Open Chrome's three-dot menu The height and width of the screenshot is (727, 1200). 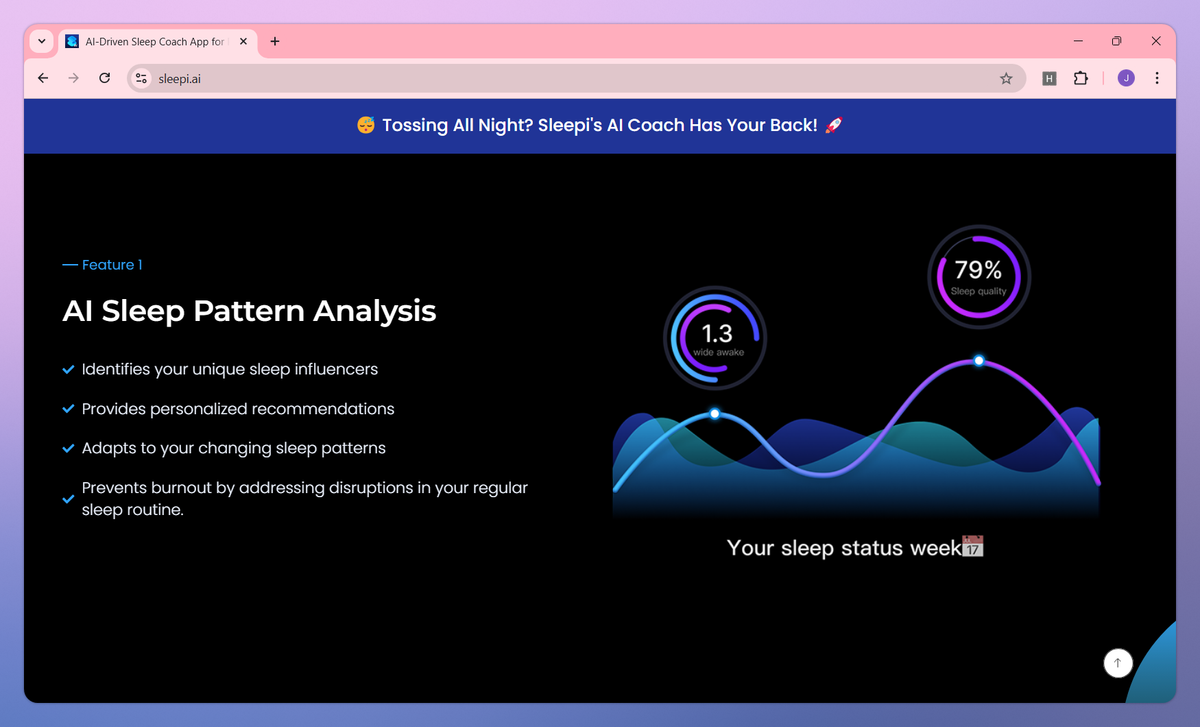[x=1157, y=78]
